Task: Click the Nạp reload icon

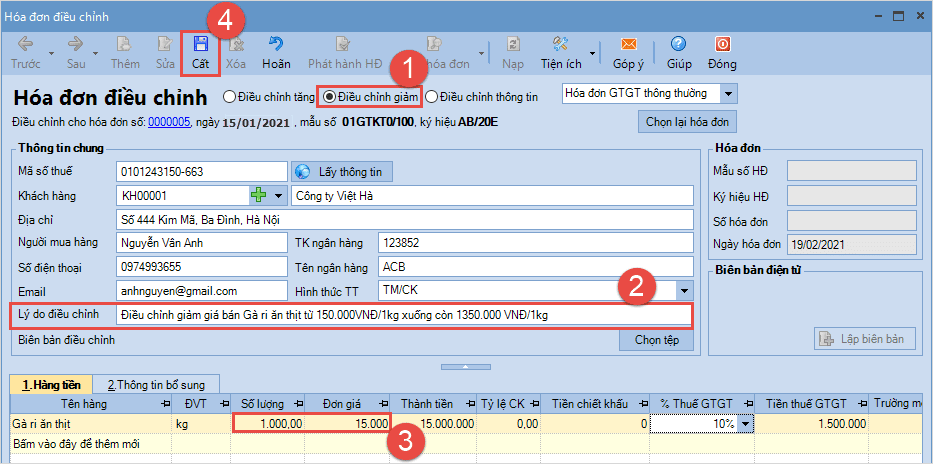Action: 512,45
